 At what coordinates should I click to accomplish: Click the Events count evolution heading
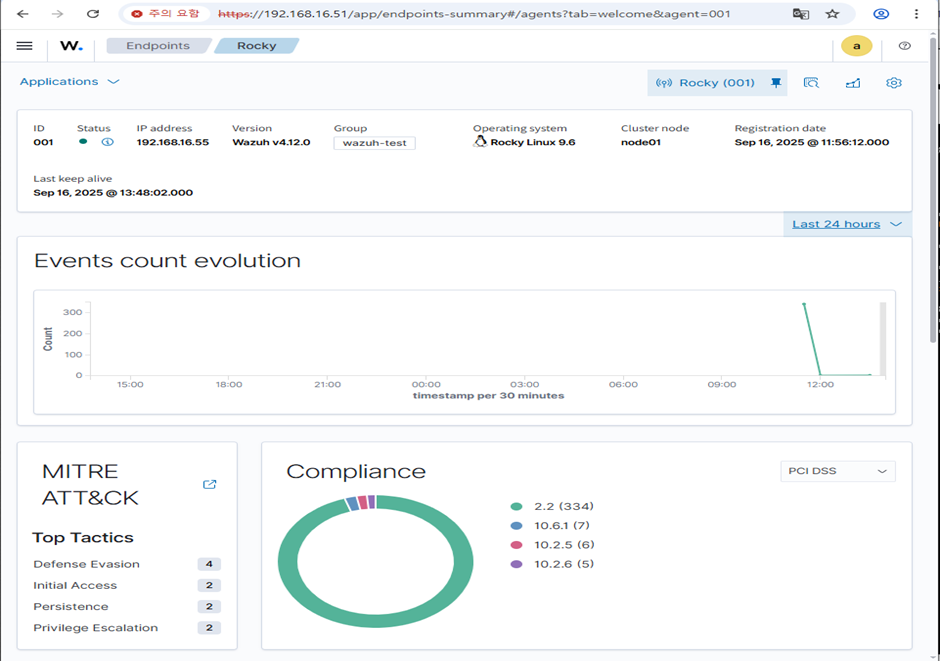[167, 261]
